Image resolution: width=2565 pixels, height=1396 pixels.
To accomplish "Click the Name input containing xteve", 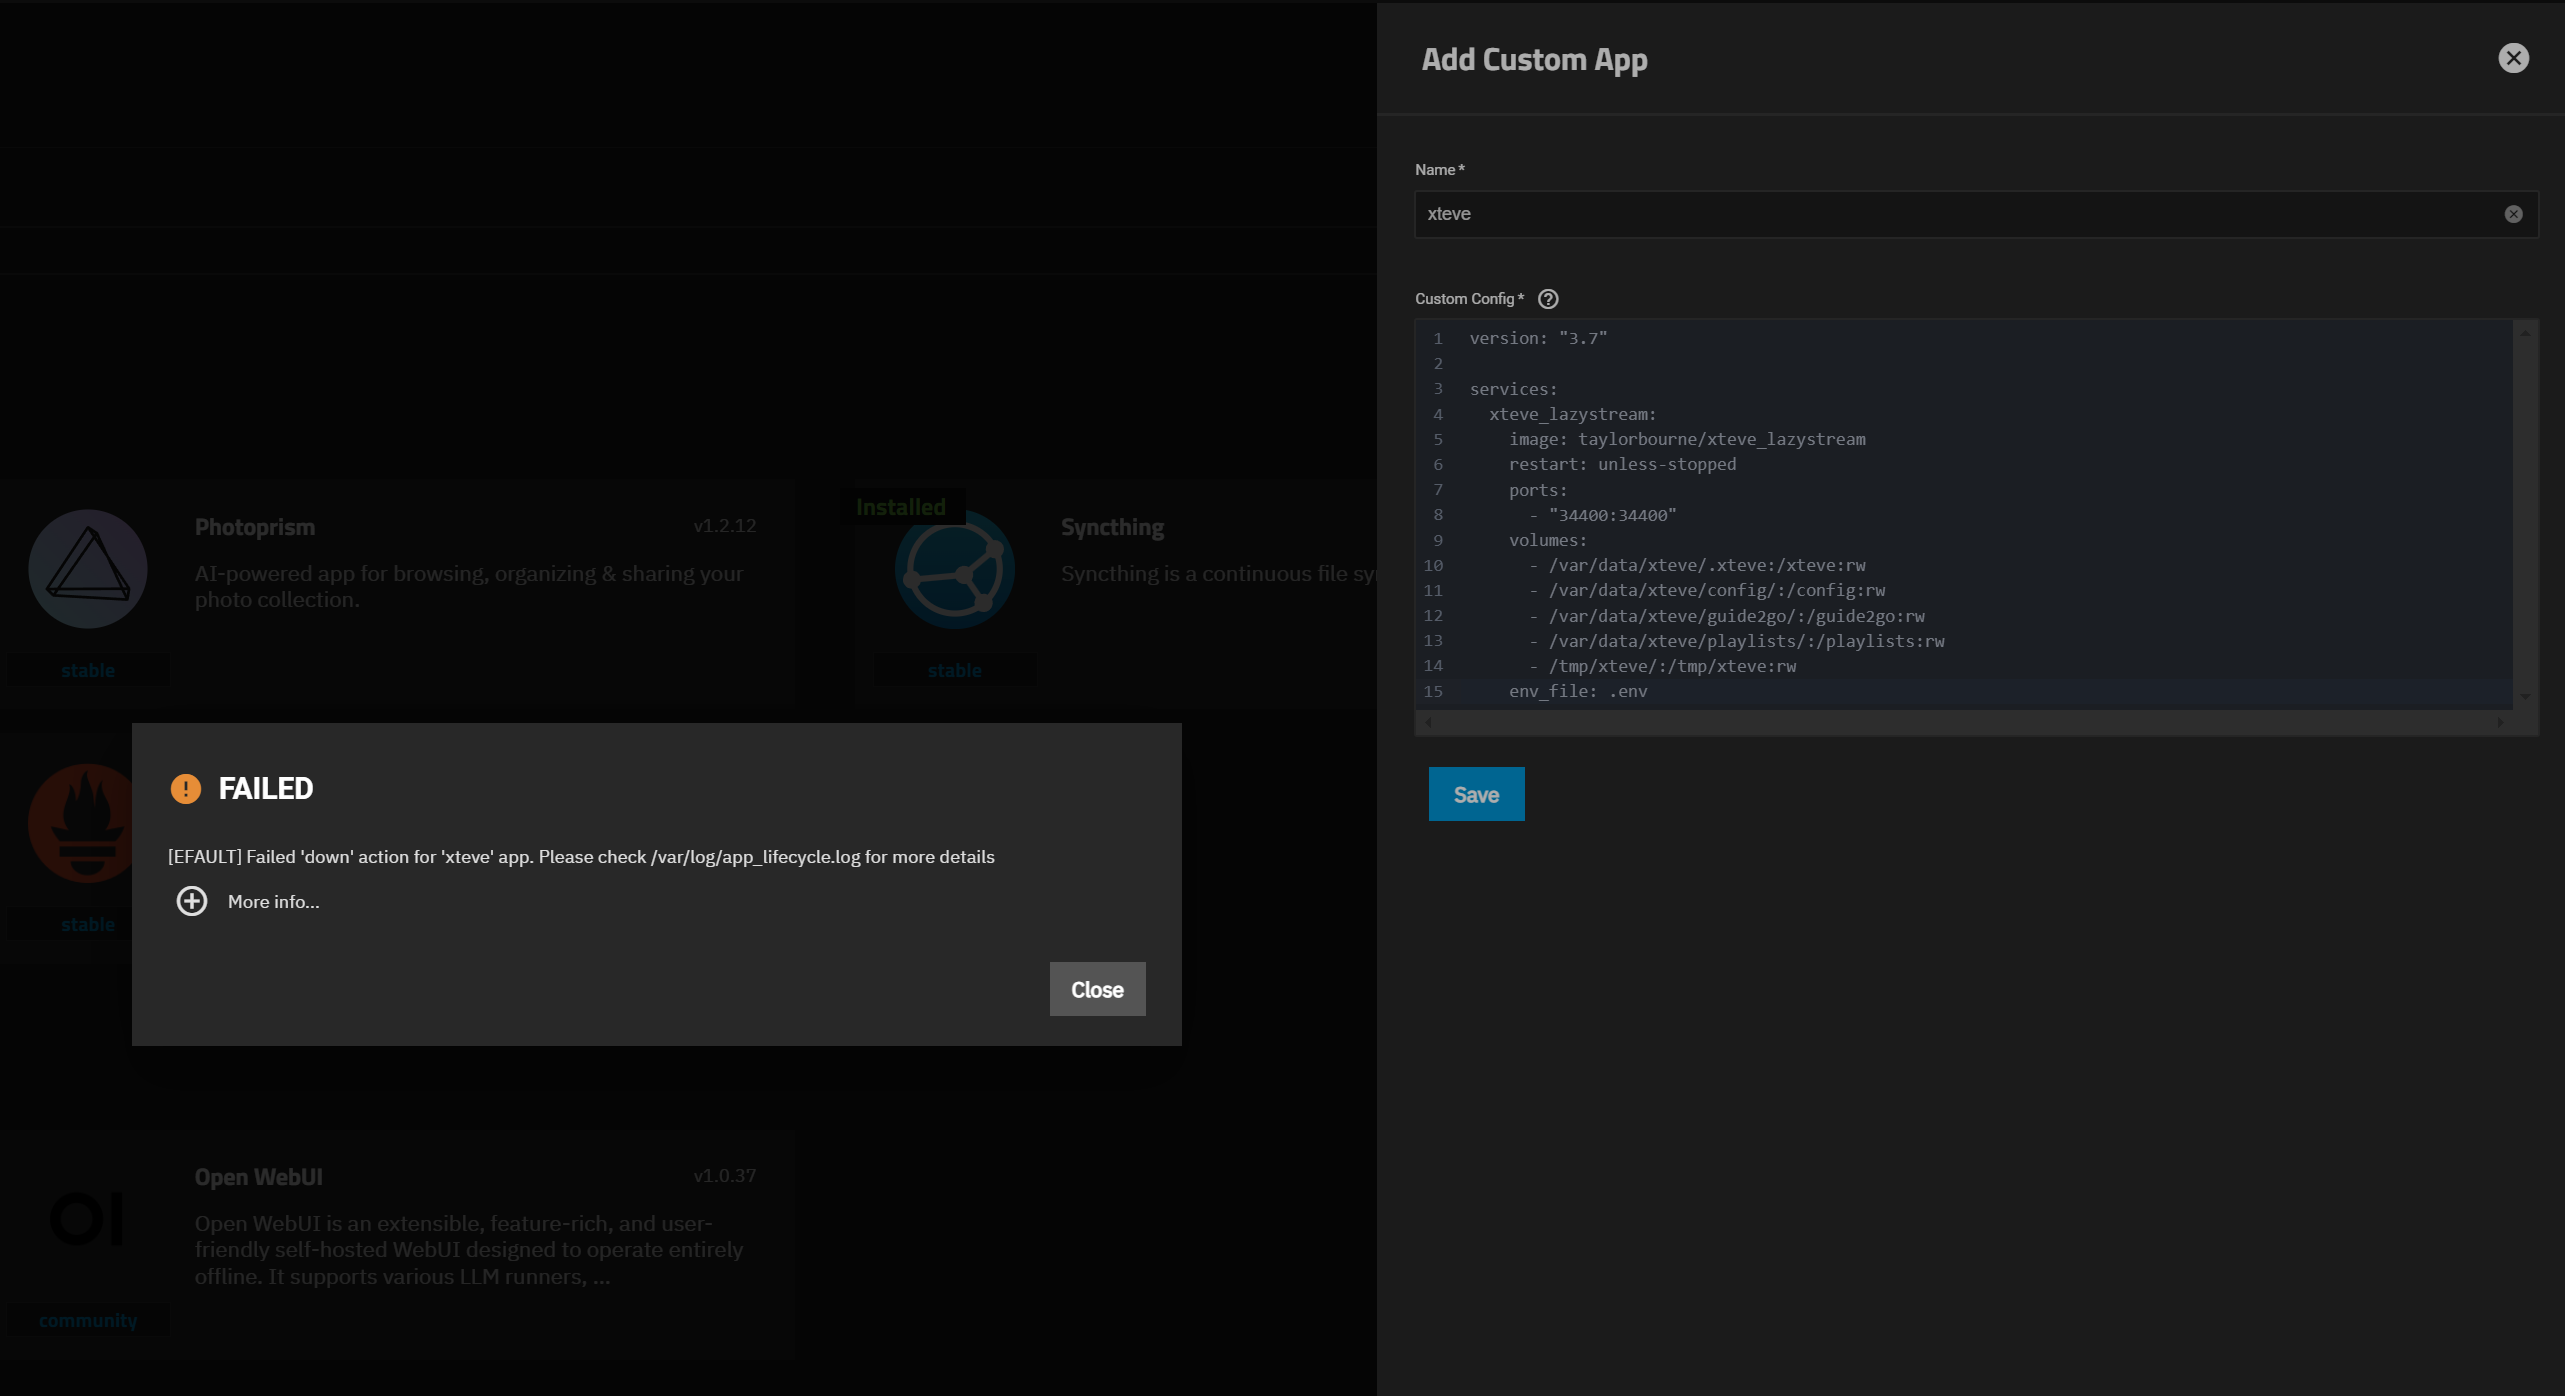I will 1976,214.
